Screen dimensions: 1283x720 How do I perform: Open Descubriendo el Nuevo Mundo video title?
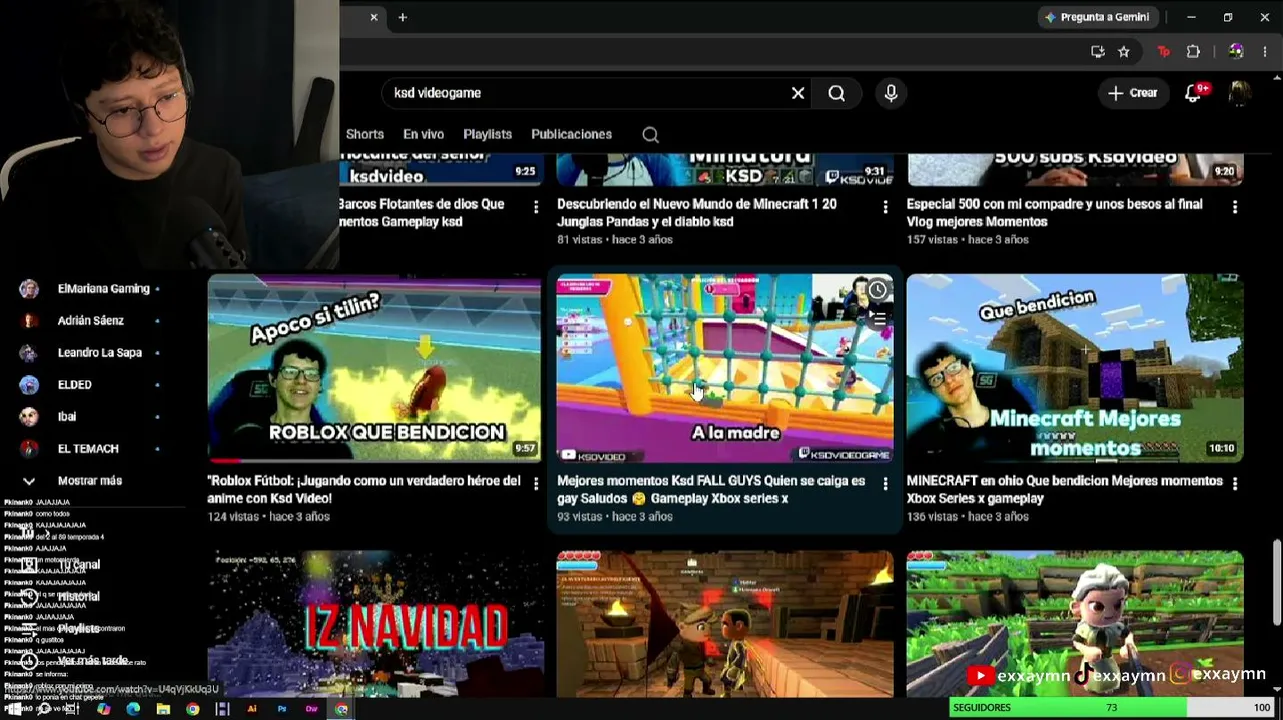[x=697, y=213]
